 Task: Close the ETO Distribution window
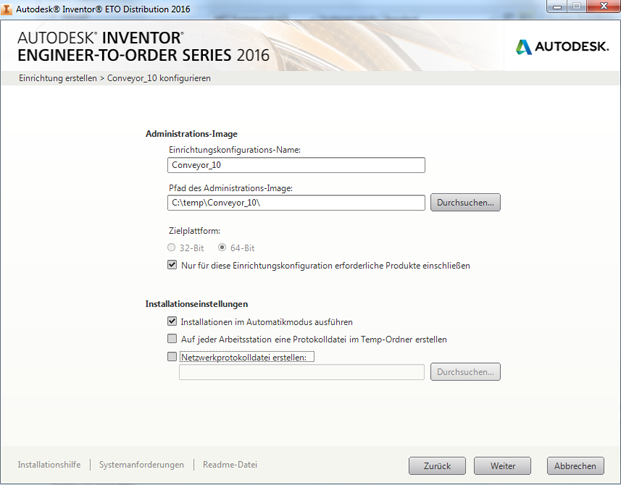coord(604,6)
